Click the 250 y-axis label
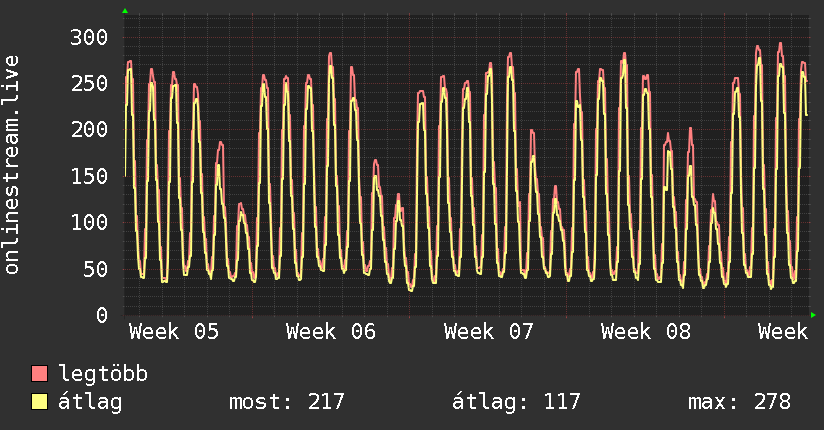Screen dimensions: 824x430 (x=88, y=84)
